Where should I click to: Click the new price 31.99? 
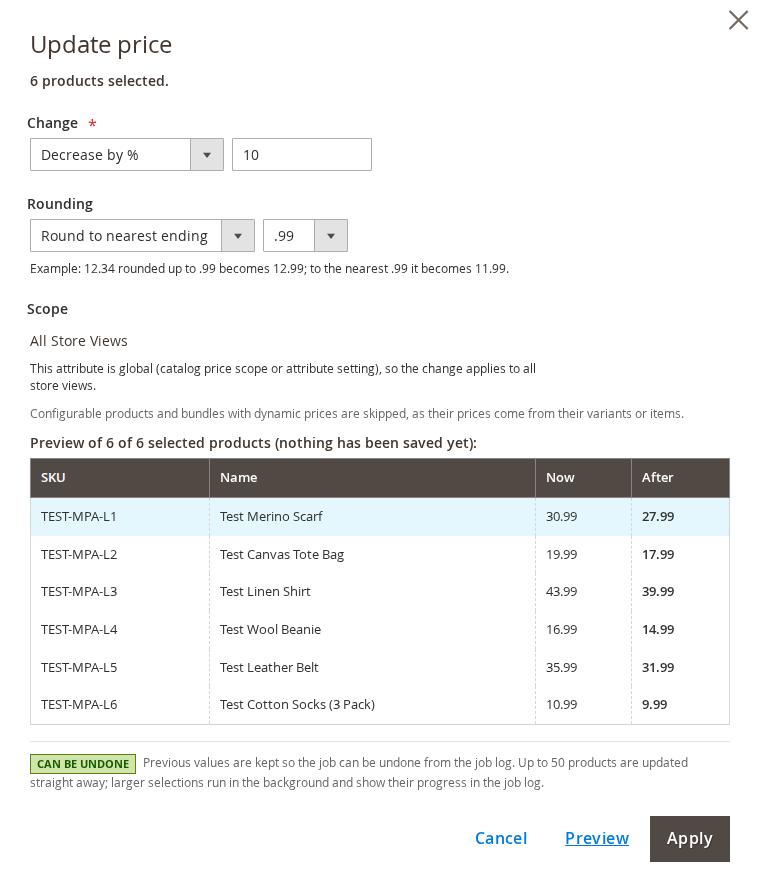pyautogui.click(x=658, y=667)
